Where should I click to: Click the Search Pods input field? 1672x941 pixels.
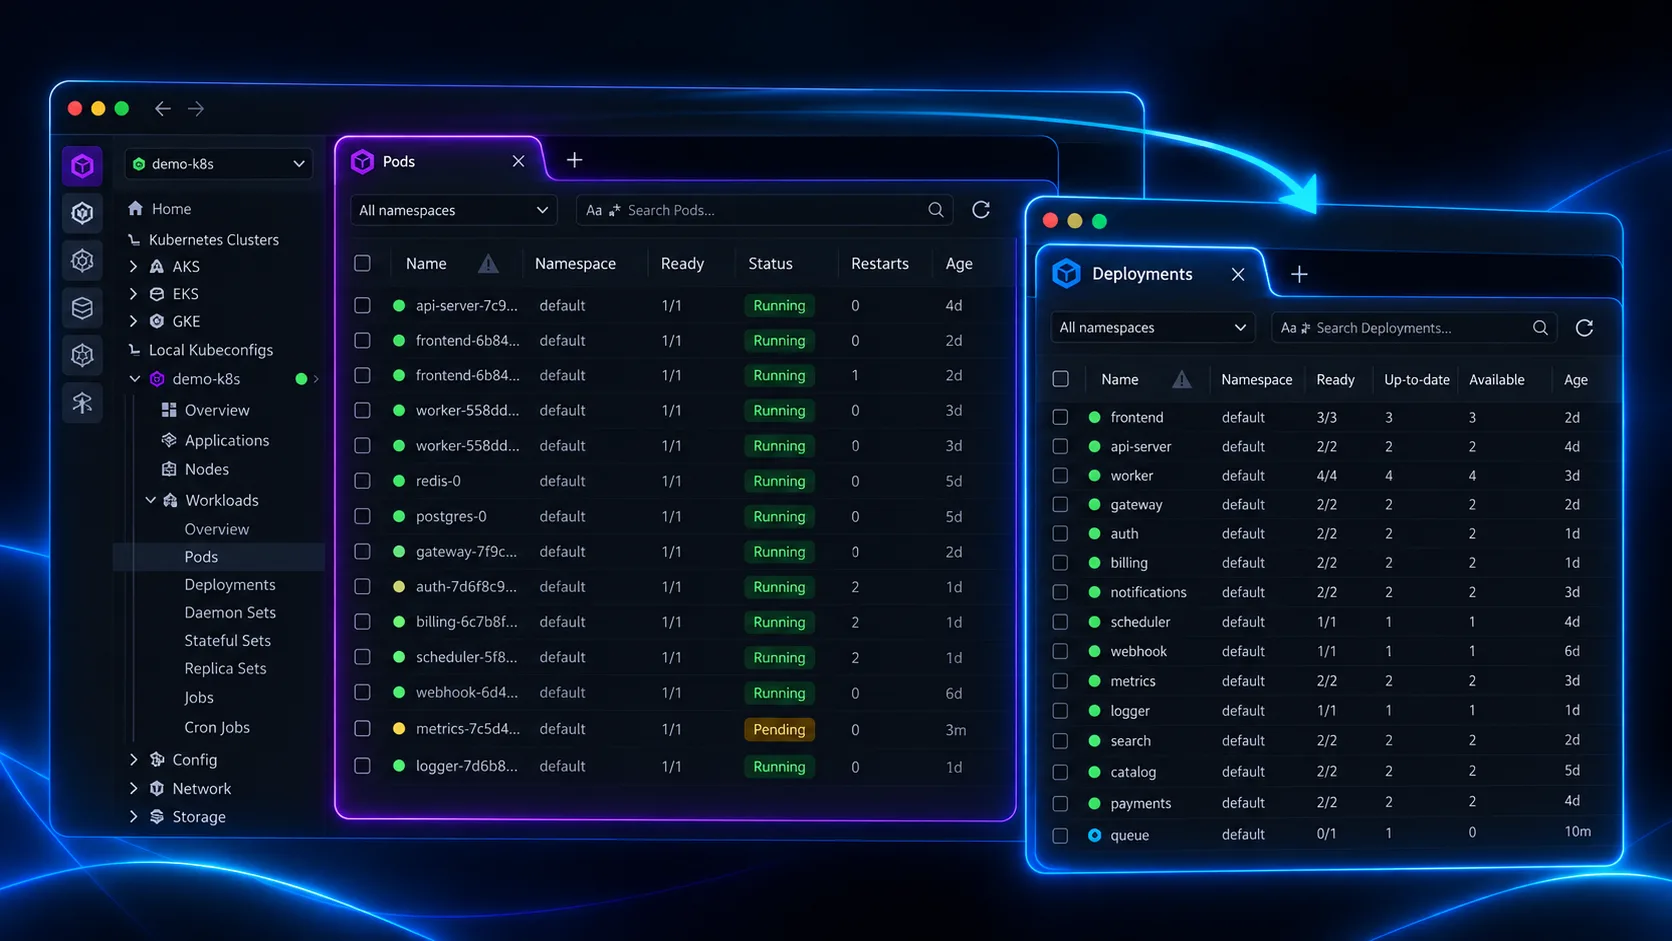point(766,210)
